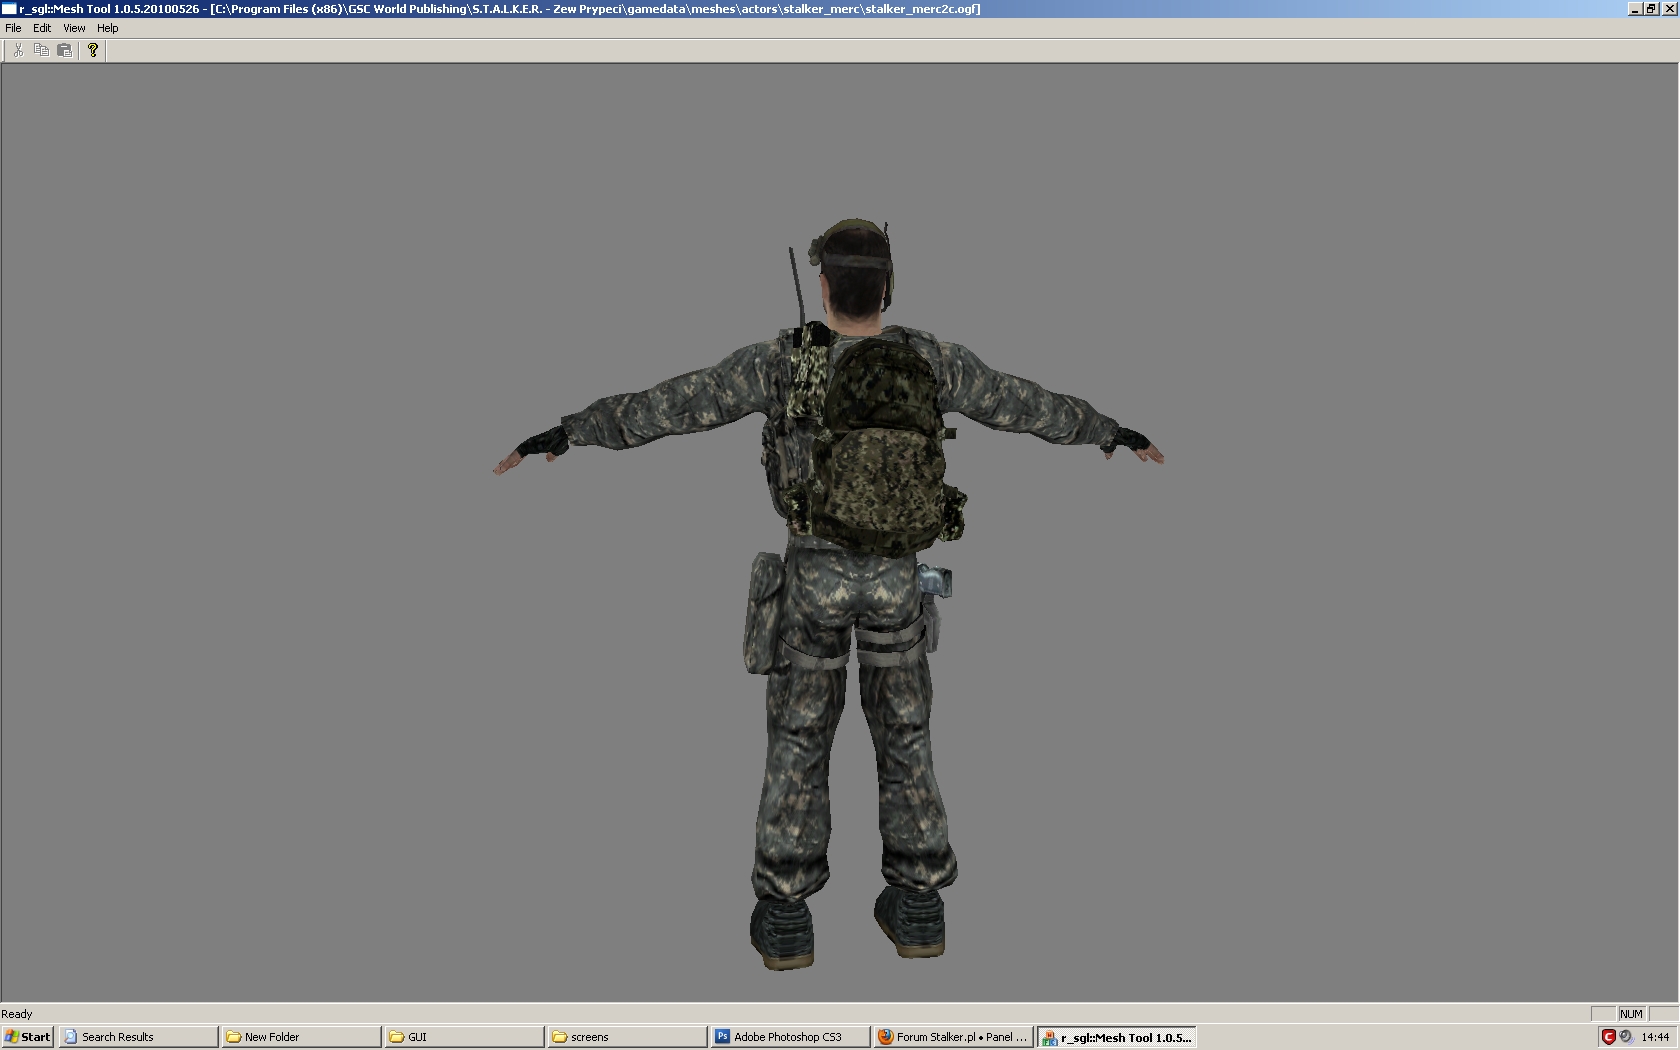
Task: Switch to screens folder taskbar window
Action: click(x=628, y=1037)
